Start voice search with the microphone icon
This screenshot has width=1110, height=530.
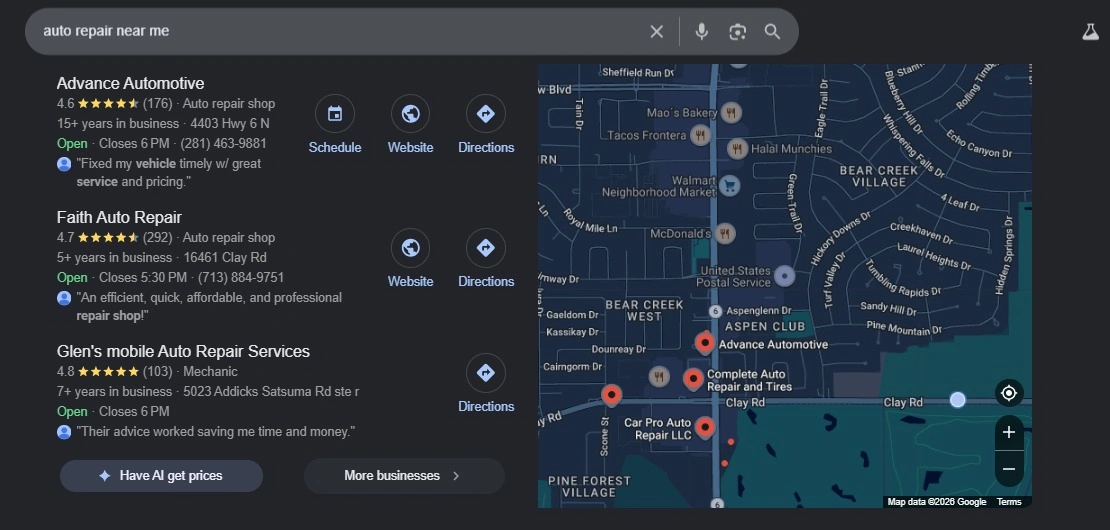click(702, 31)
